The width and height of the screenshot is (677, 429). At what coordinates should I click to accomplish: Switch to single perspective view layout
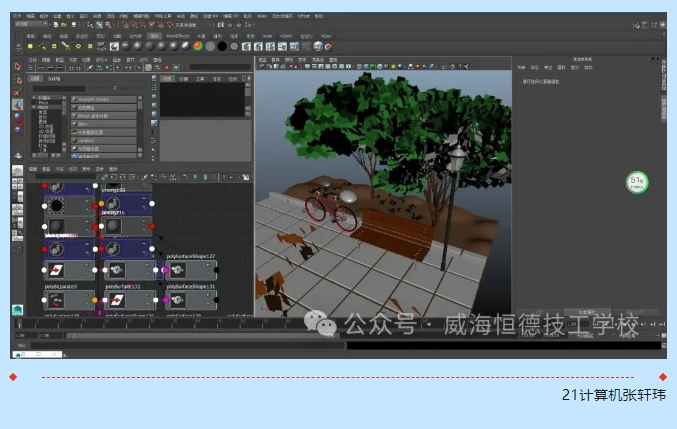pos(17,171)
